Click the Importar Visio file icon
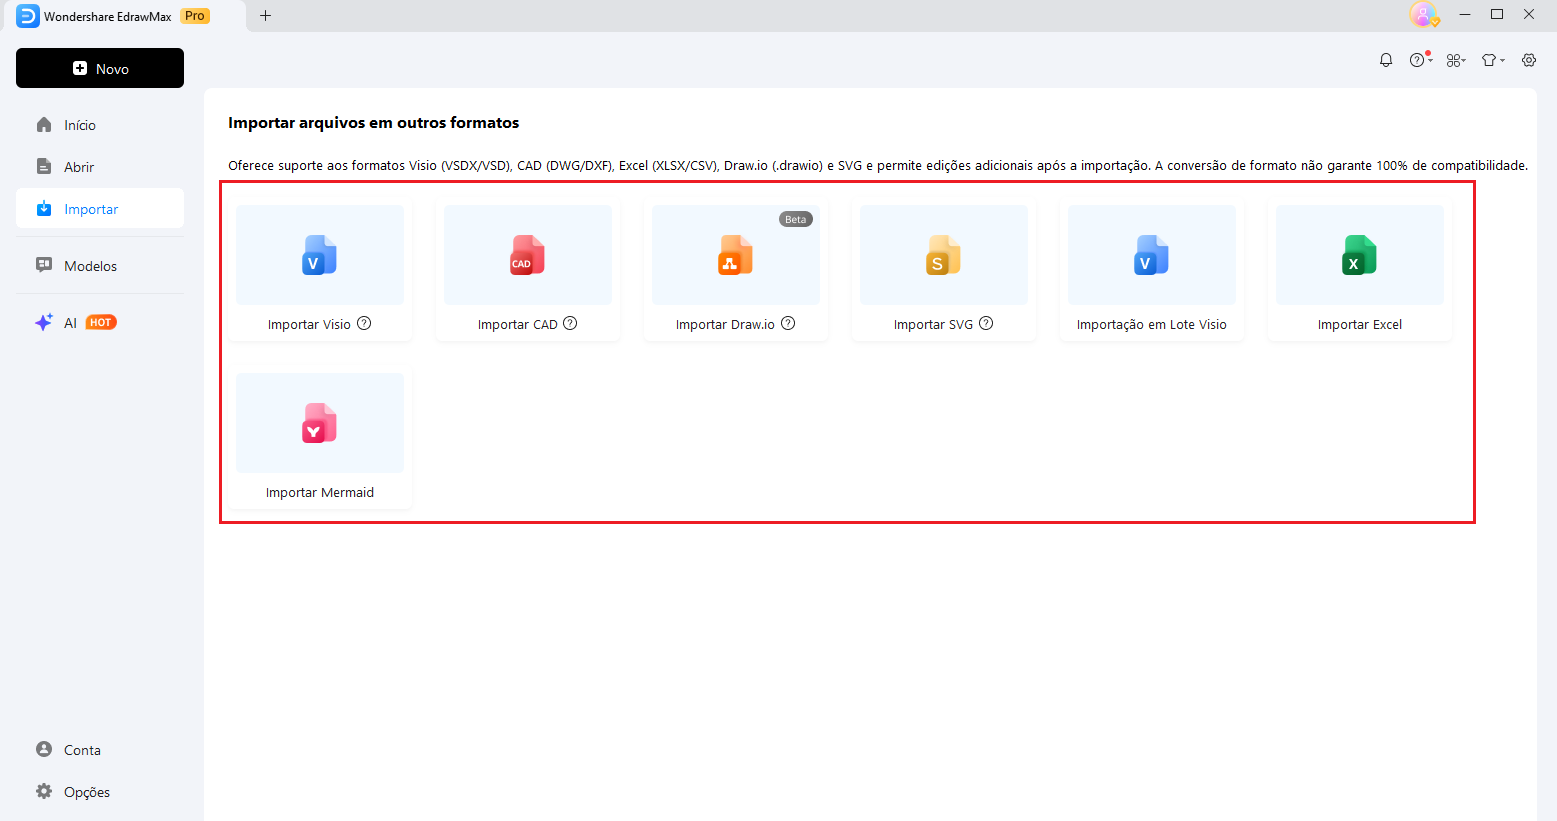Image resolution: width=1557 pixels, height=821 pixels. 319,255
